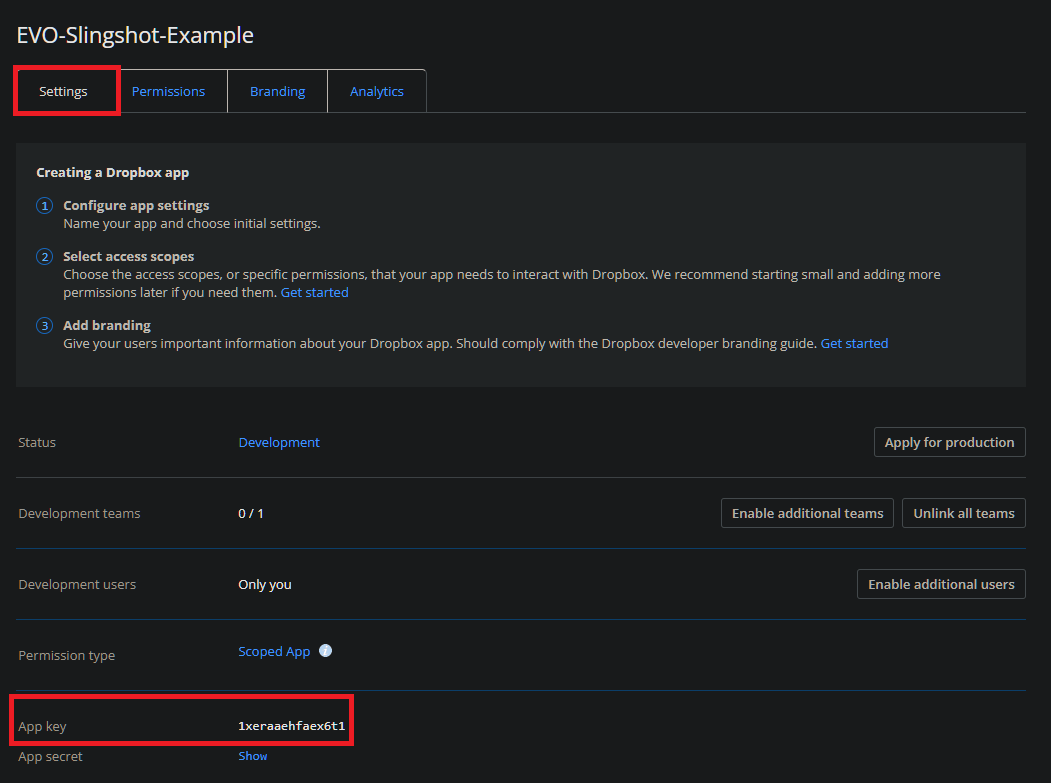Show the App secret
Screen dimensions: 1051x783
click(x=253, y=756)
